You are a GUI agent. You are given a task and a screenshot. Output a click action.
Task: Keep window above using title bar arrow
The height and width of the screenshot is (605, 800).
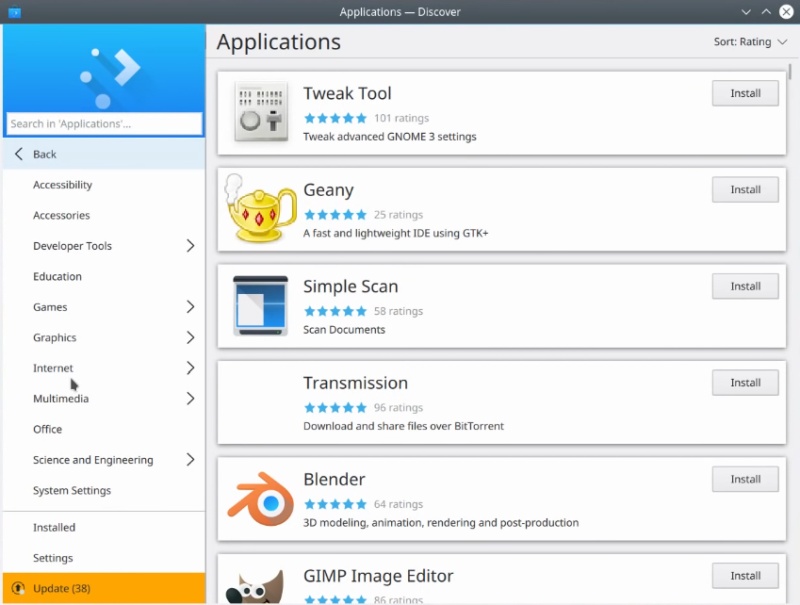click(x=766, y=12)
